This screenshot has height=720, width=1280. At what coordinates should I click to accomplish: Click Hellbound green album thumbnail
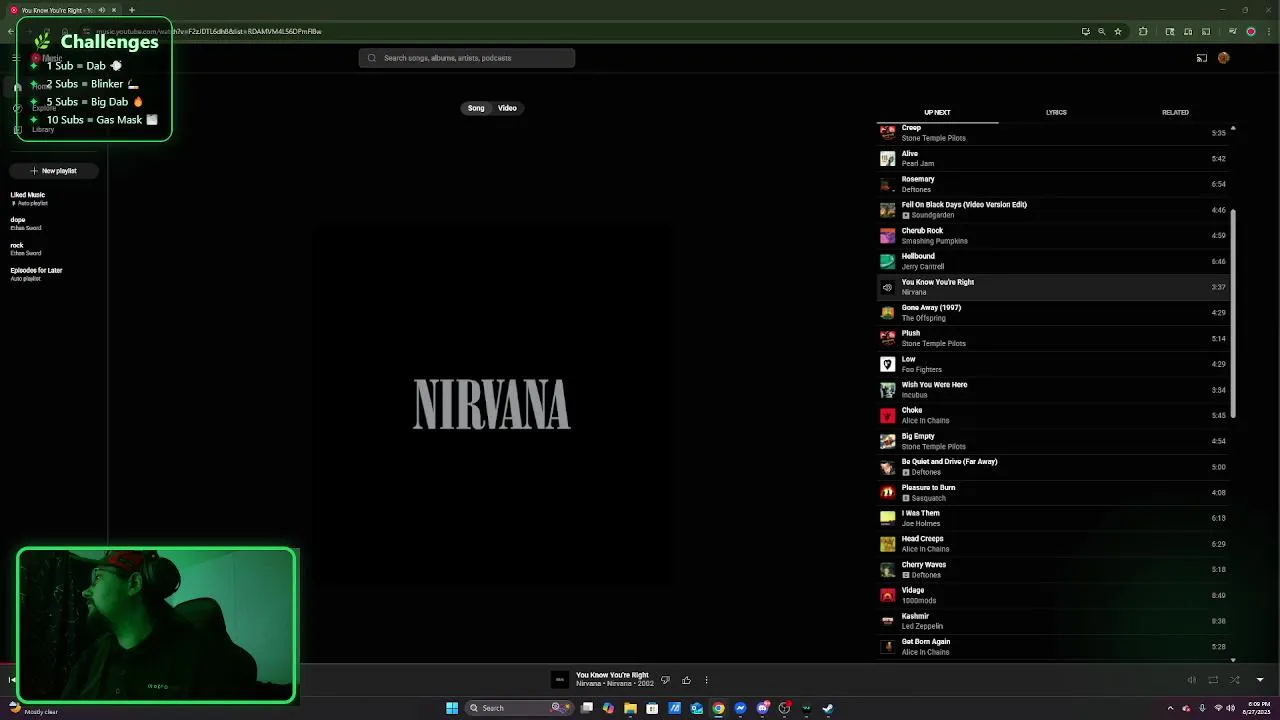point(887,261)
